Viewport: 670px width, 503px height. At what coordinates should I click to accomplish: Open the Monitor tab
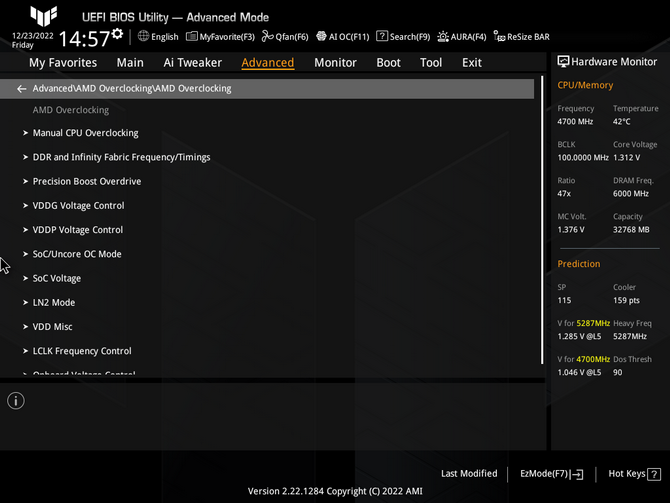tap(335, 63)
